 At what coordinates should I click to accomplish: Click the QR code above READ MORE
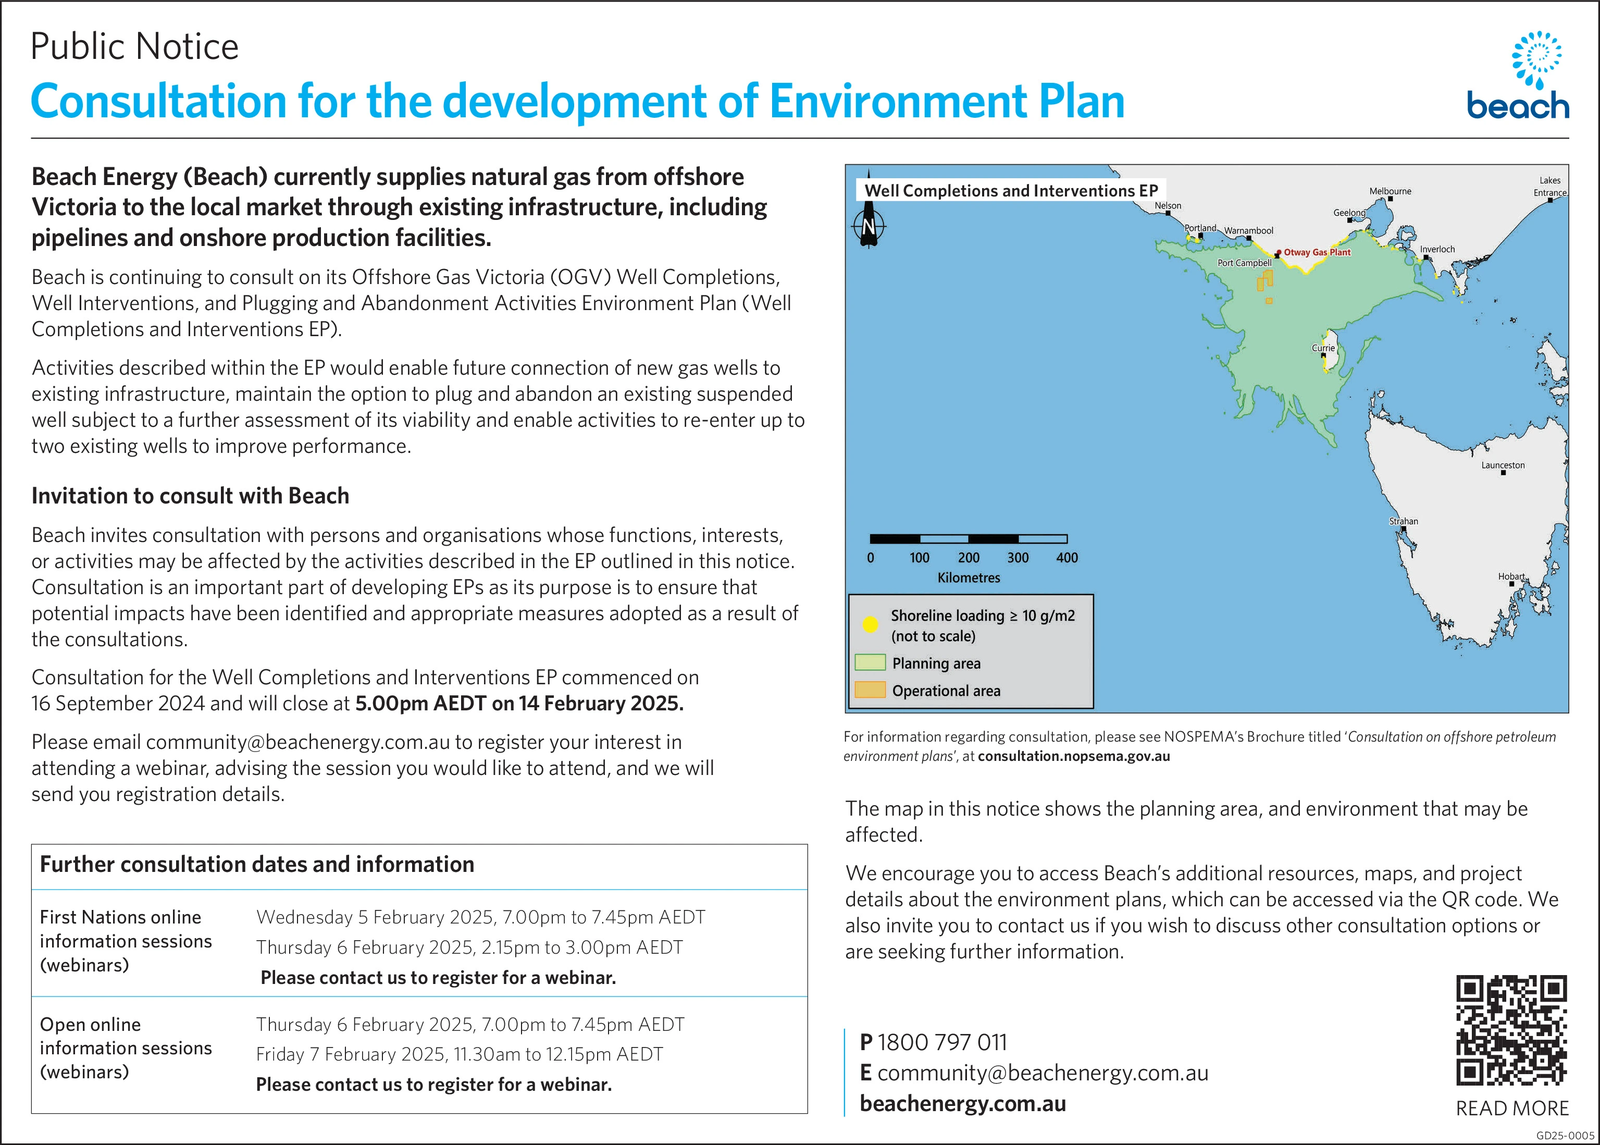1511,1030
